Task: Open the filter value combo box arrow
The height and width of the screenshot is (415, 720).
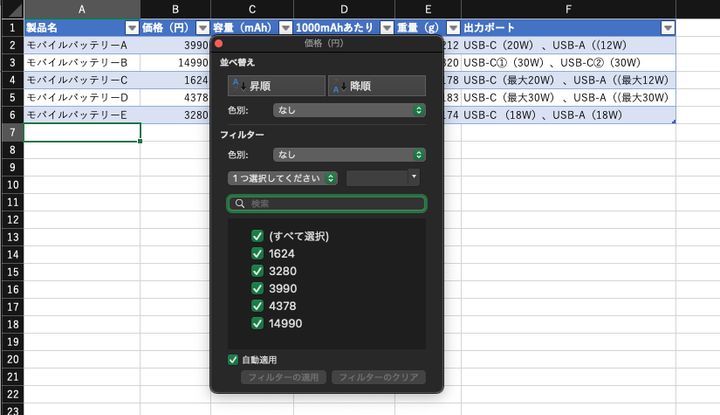Action: 414,177
